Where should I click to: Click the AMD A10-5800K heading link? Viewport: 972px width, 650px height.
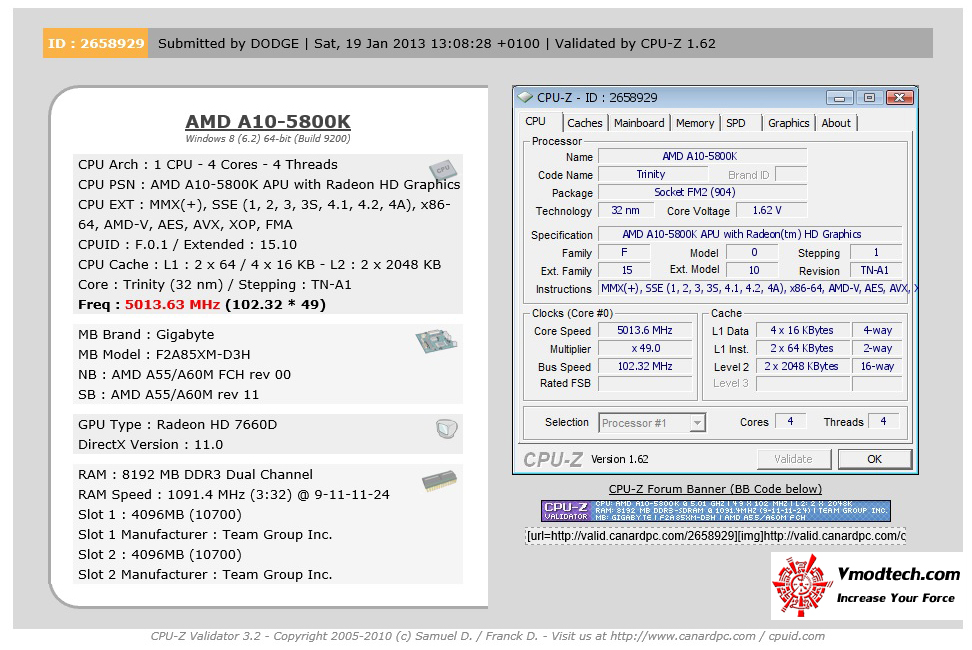coord(268,121)
